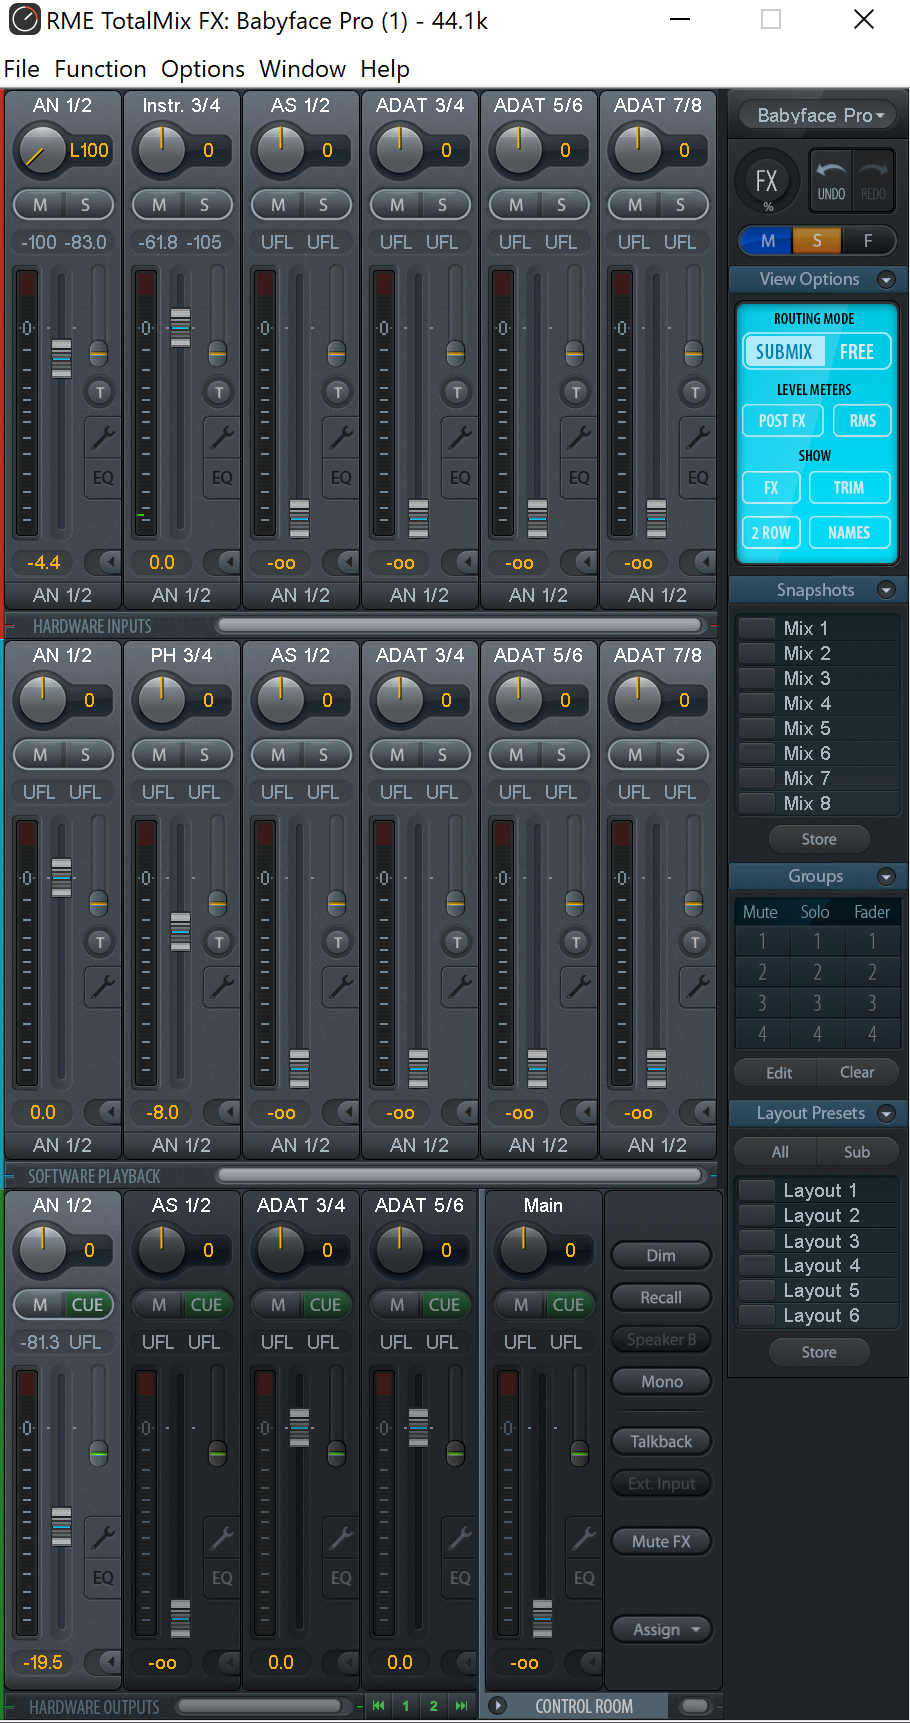Open the Window menu
Viewport: 910px width, 1723px height.
click(x=303, y=69)
